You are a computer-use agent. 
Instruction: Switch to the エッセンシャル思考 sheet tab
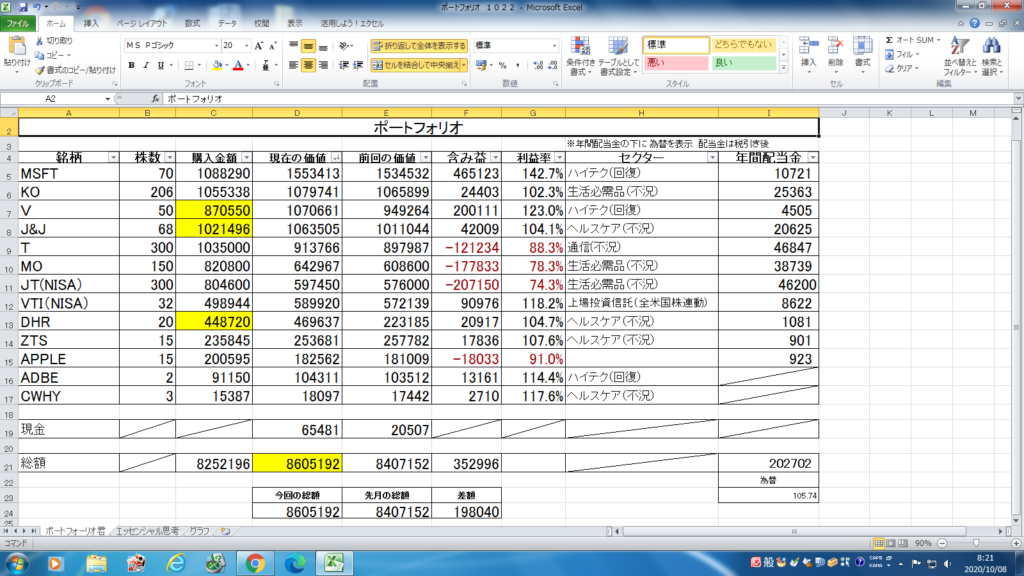[147, 532]
